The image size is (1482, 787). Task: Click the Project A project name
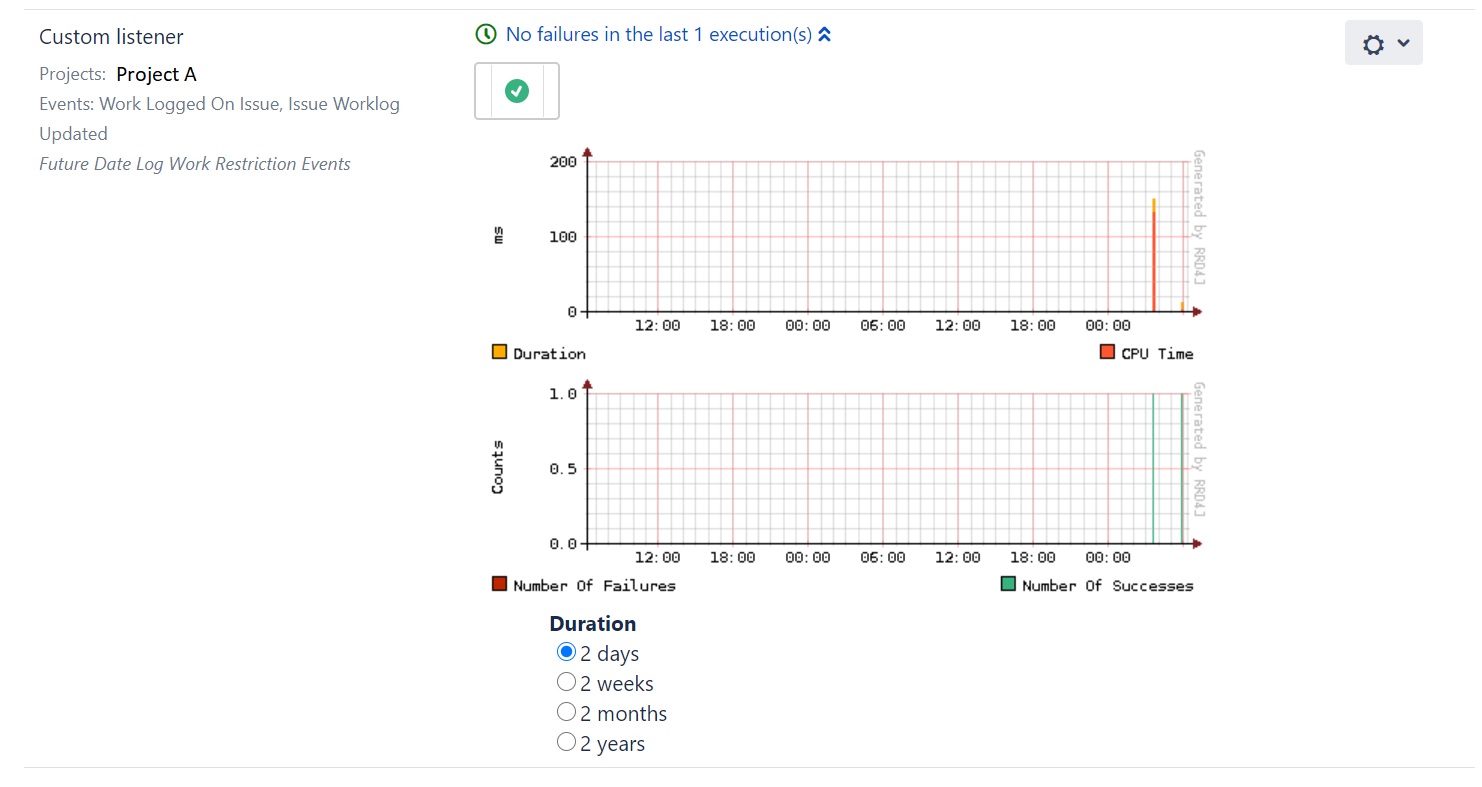click(x=156, y=74)
